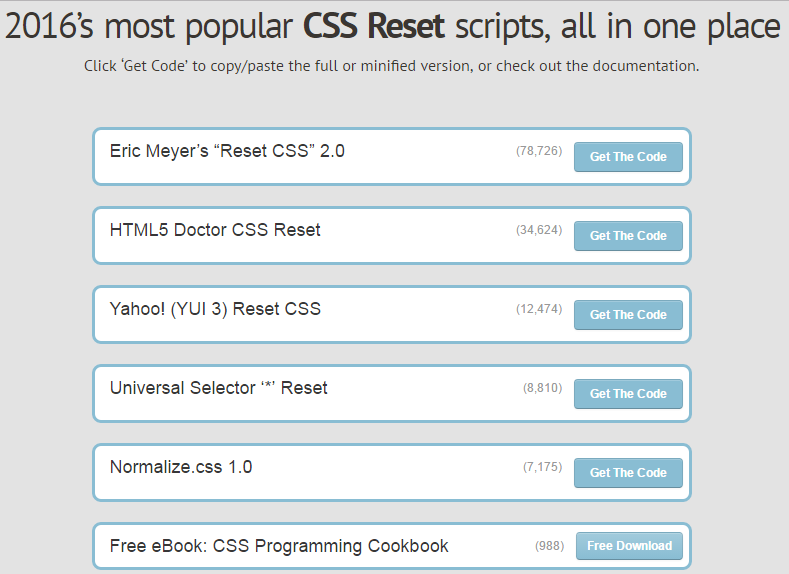Get the code for Universal Selector Reset
Viewport: 789px width, 574px height.
point(628,394)
